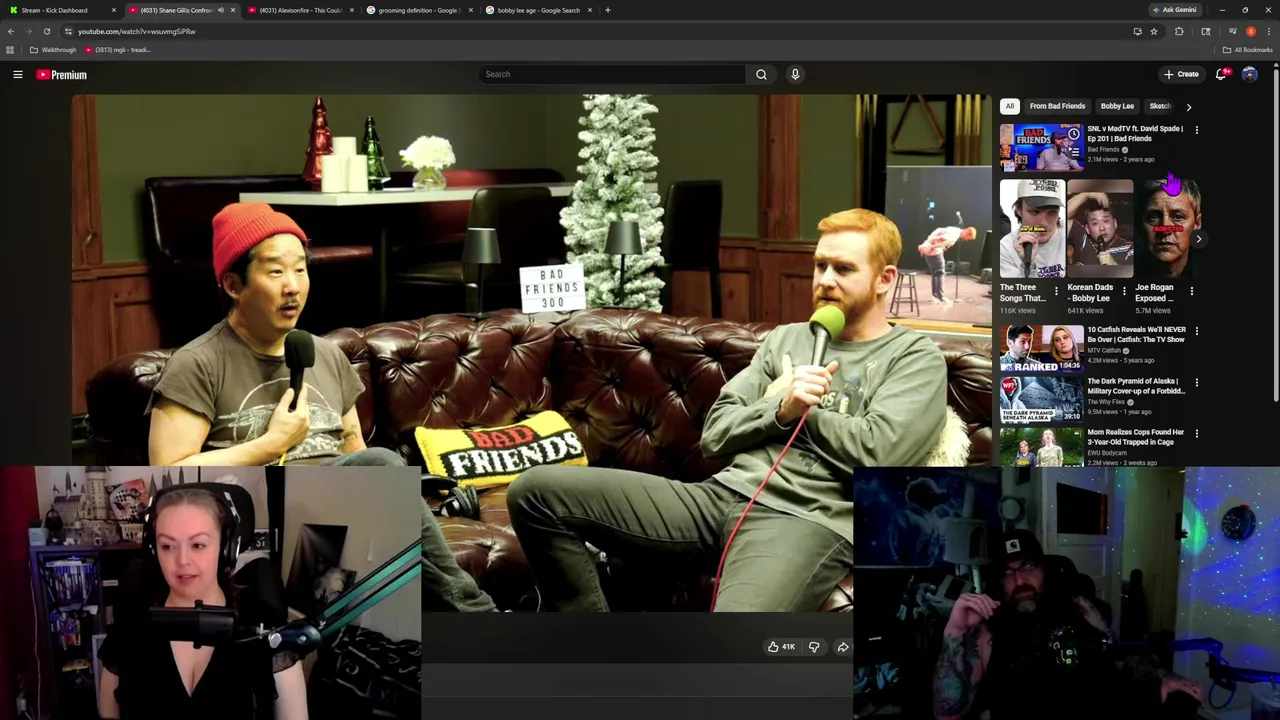
Task: Show more shorts with the shelf arrow
Action: coord(1198,239)
